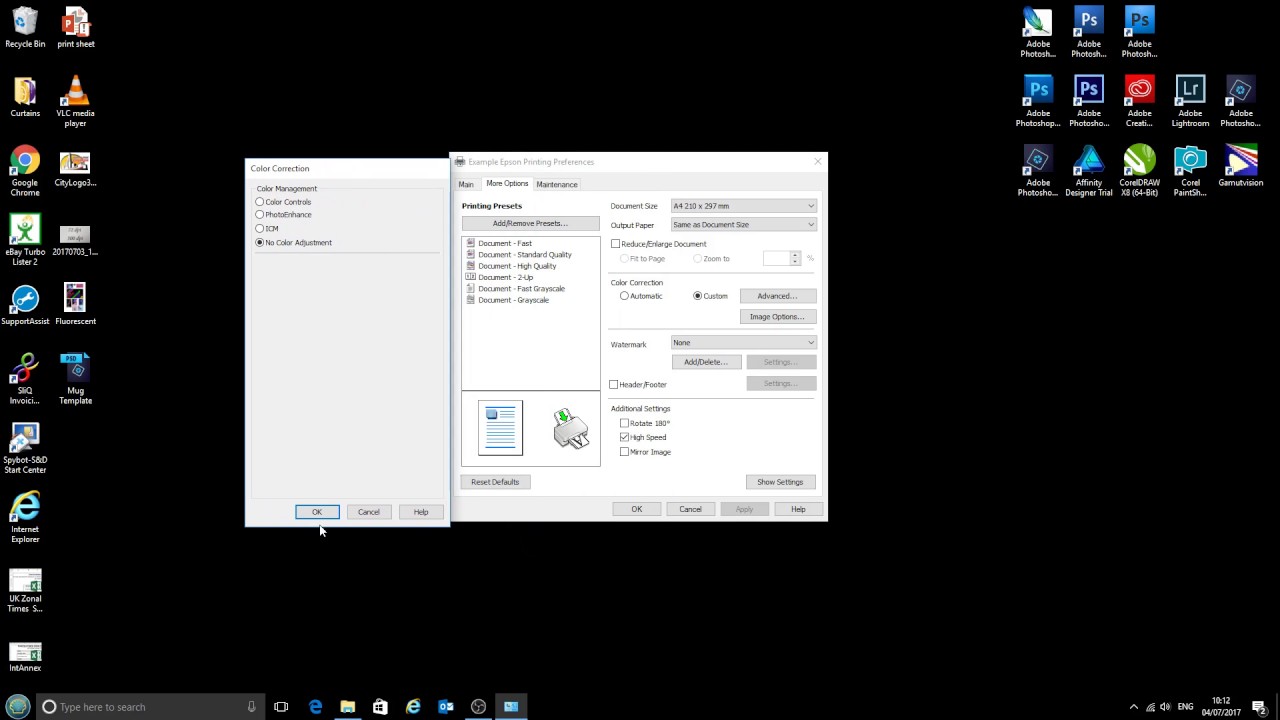The height and width of the screenshot is (720, 1280).
Task: Show hidden system tray icons
Action: click(x=1133, y=707)
